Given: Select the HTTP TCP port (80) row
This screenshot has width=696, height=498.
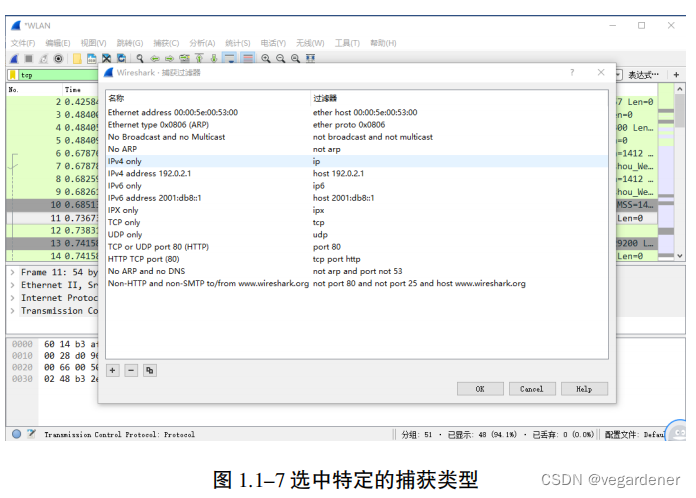Looking at the screenshot, I should coord(357,259).
